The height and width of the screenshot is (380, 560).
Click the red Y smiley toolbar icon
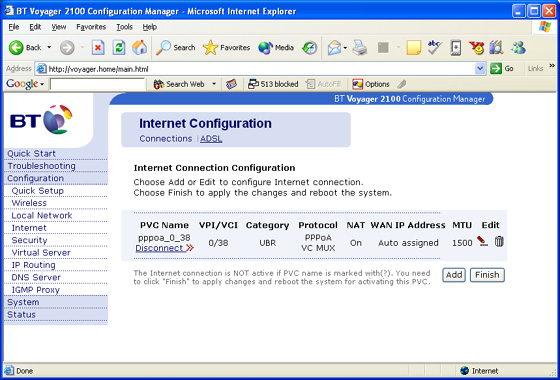[x=476, y=48]
